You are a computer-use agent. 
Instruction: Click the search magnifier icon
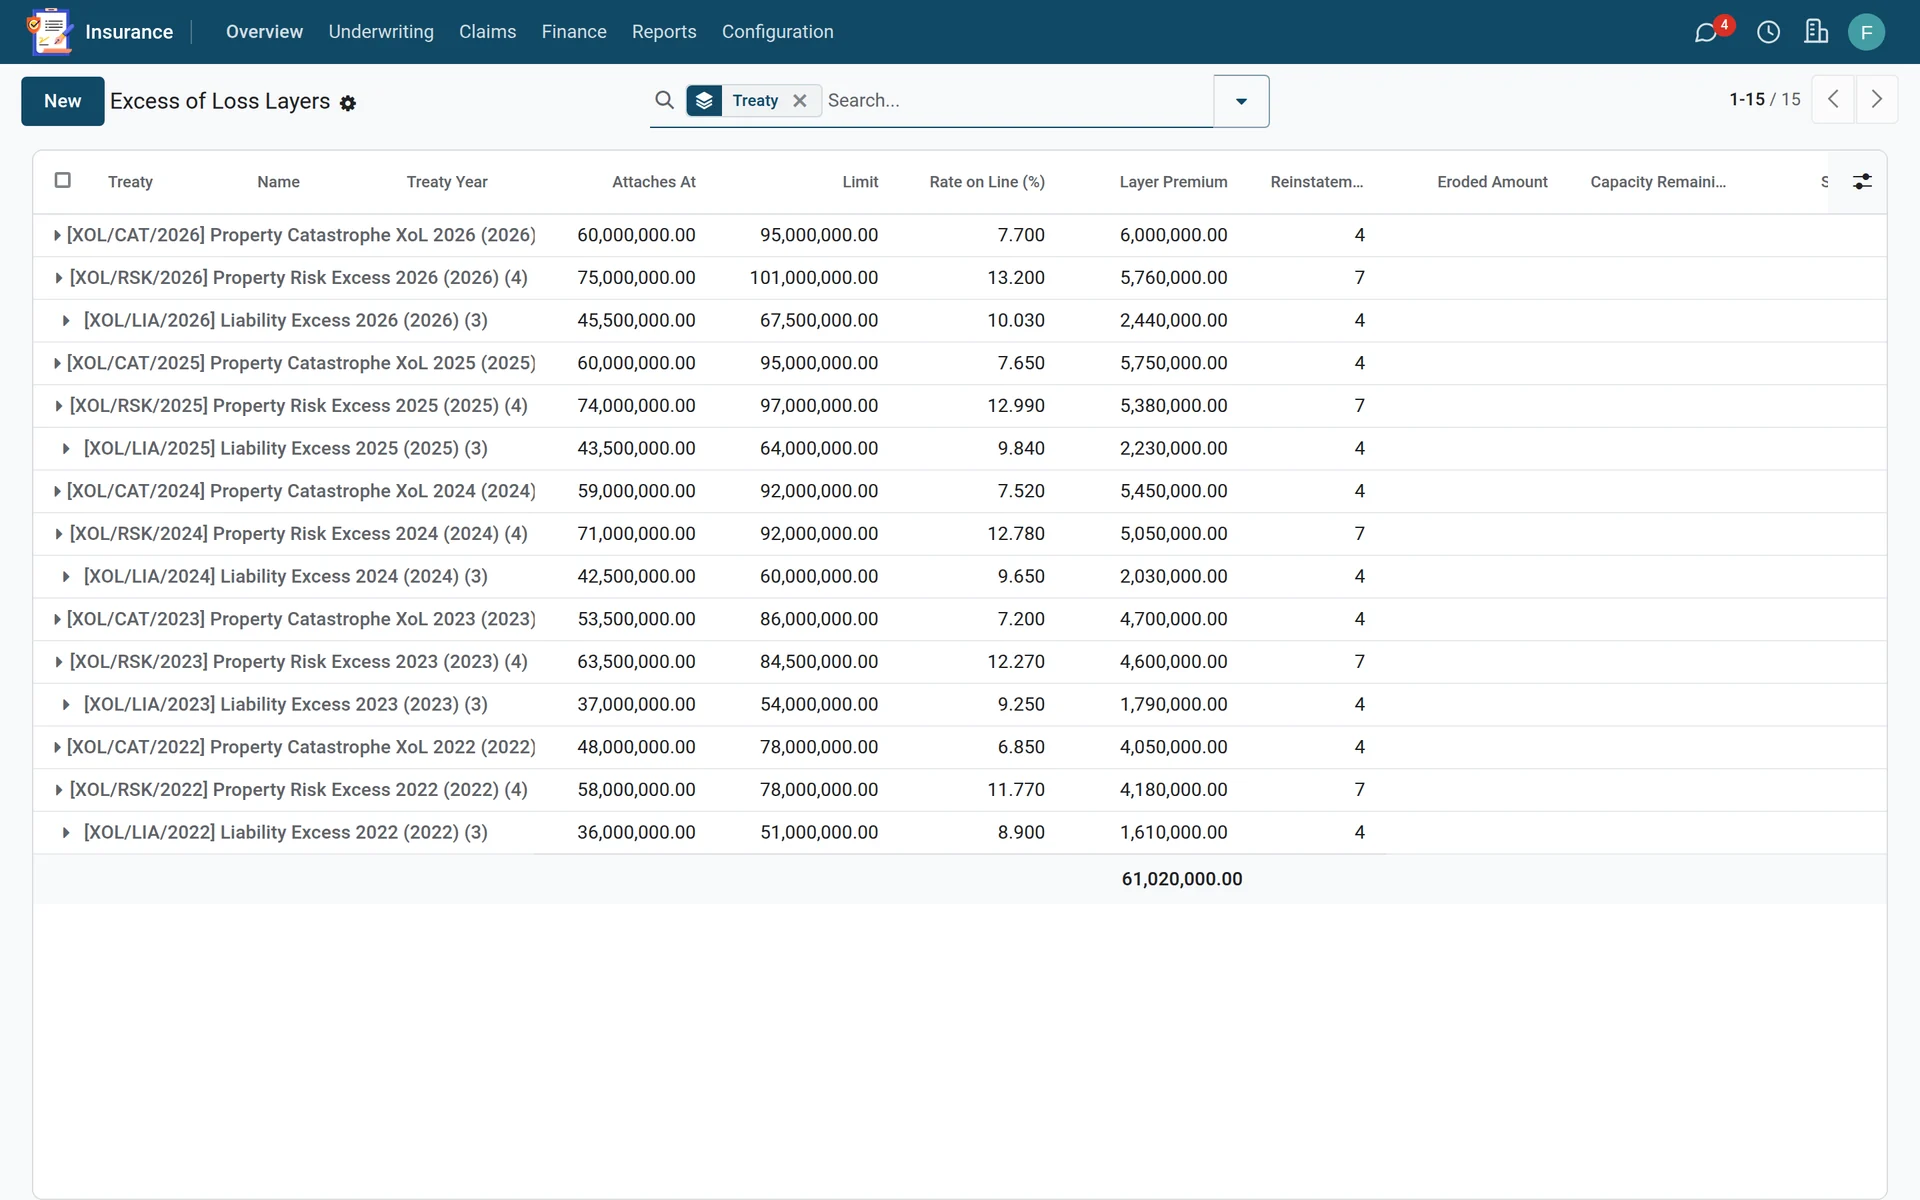[x=664, y=100]
